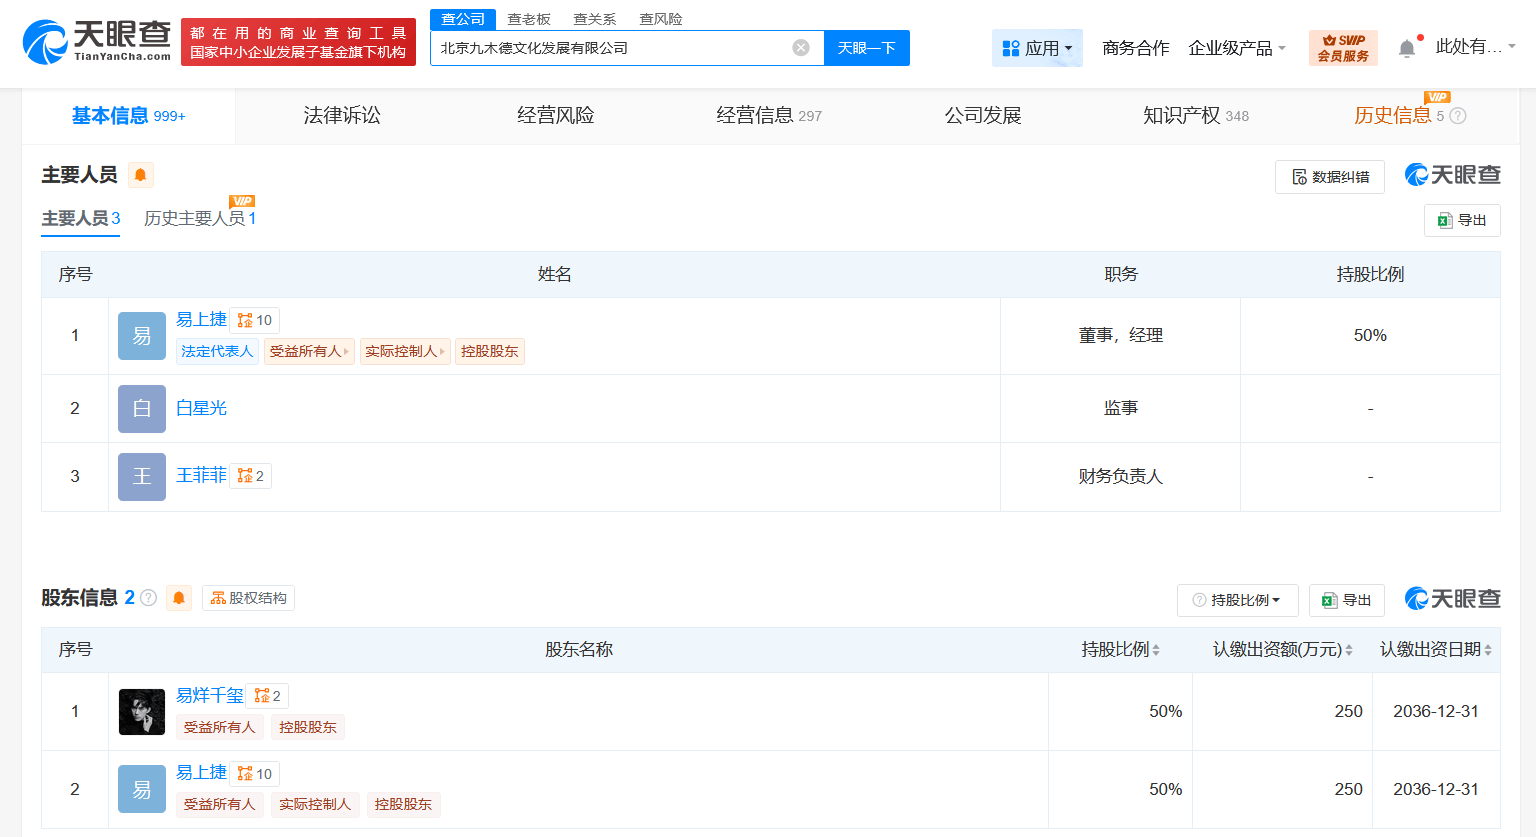Clear the search box text
This screenshot has height=837, width=1536.
(801, 48)
